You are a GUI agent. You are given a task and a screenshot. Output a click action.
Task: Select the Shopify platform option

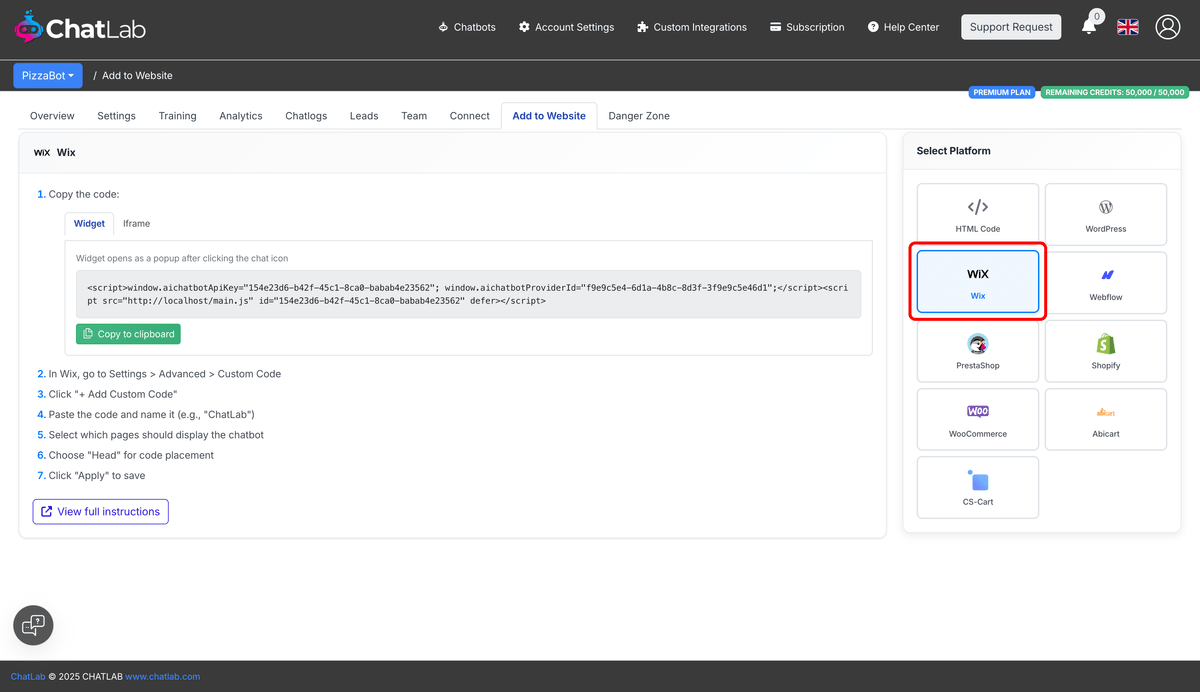pos(1105,350)
